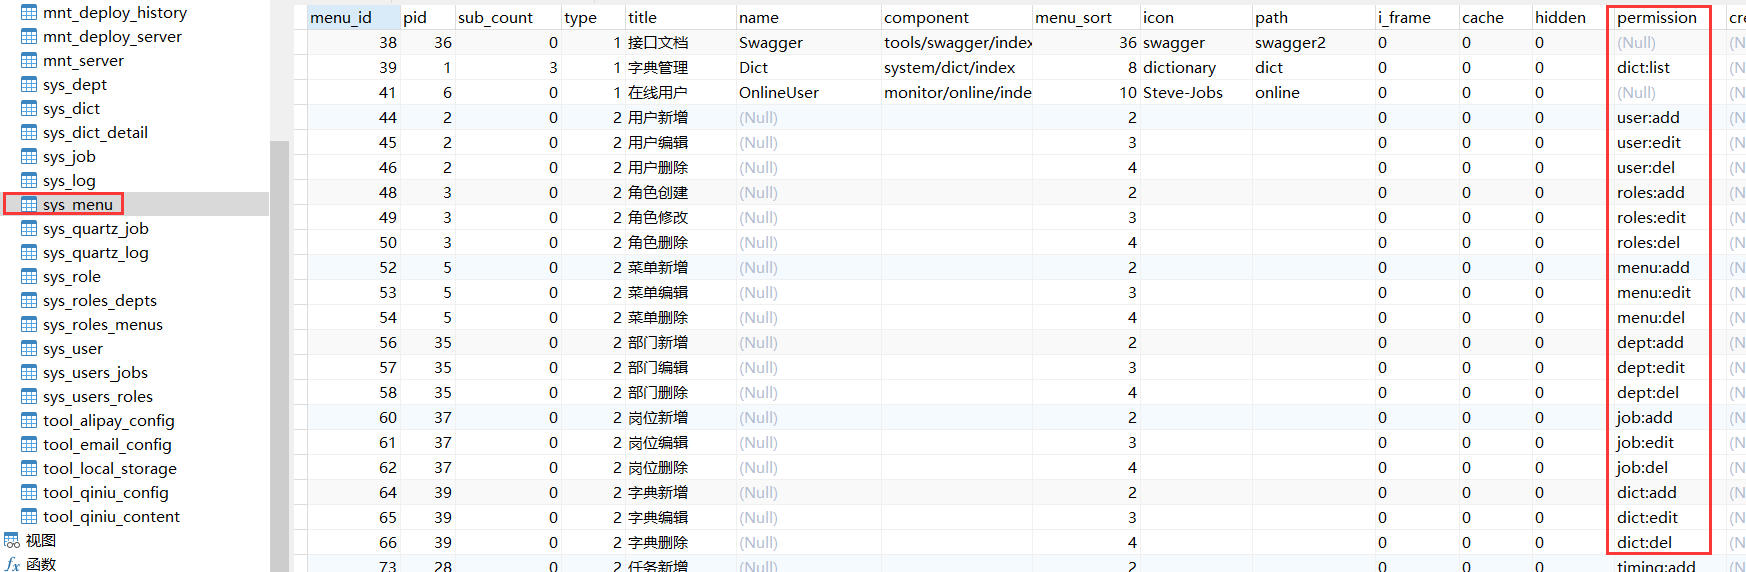This screenshot has width=1746, height=572.
Task: Click the sys_dict_detail table icon
Action: [x=29, y=133]
